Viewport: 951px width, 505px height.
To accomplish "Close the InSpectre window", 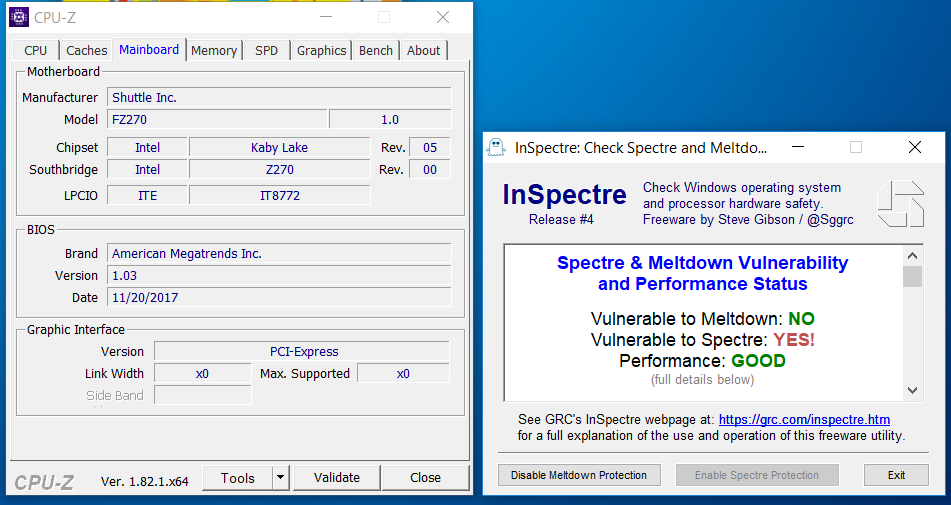I will tap(915, 147).
